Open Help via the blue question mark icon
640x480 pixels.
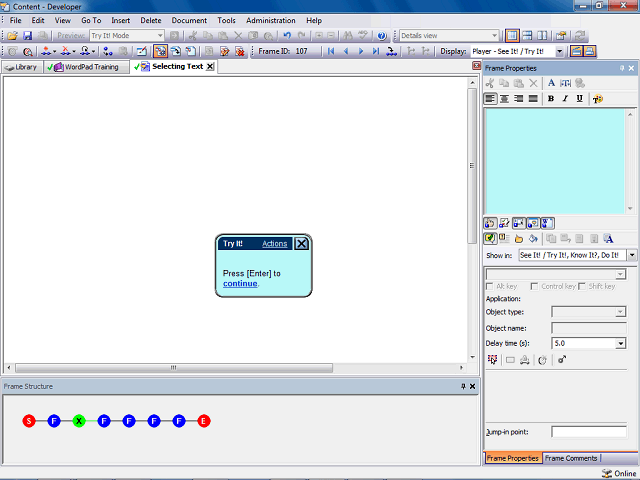[382, 36]
